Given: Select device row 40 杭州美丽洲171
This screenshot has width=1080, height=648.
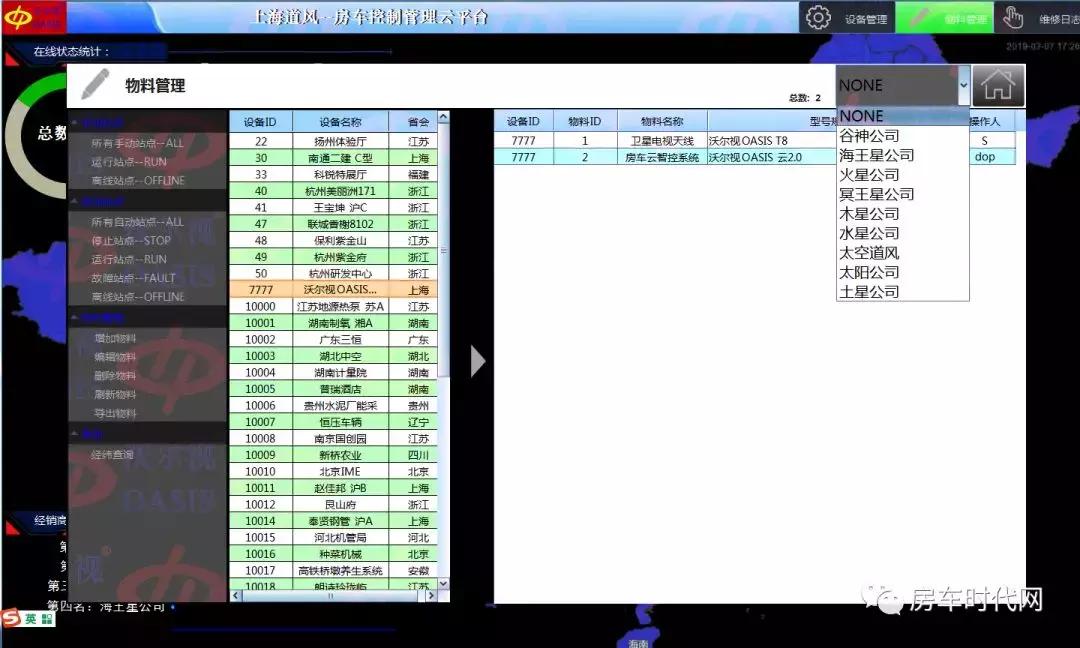Looking at the screenshot, I should click(333, 191).
